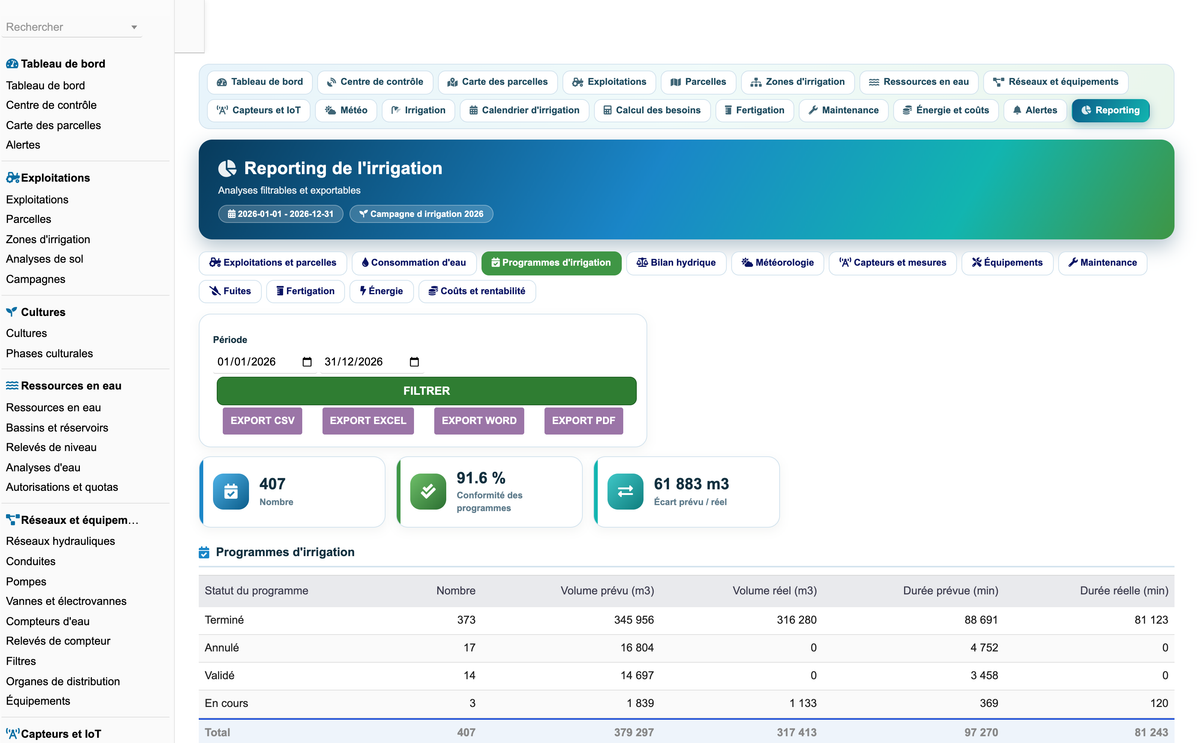
Task: Switch to Exploitations et parcelles report tab
Action: click(x=273, y=263)
